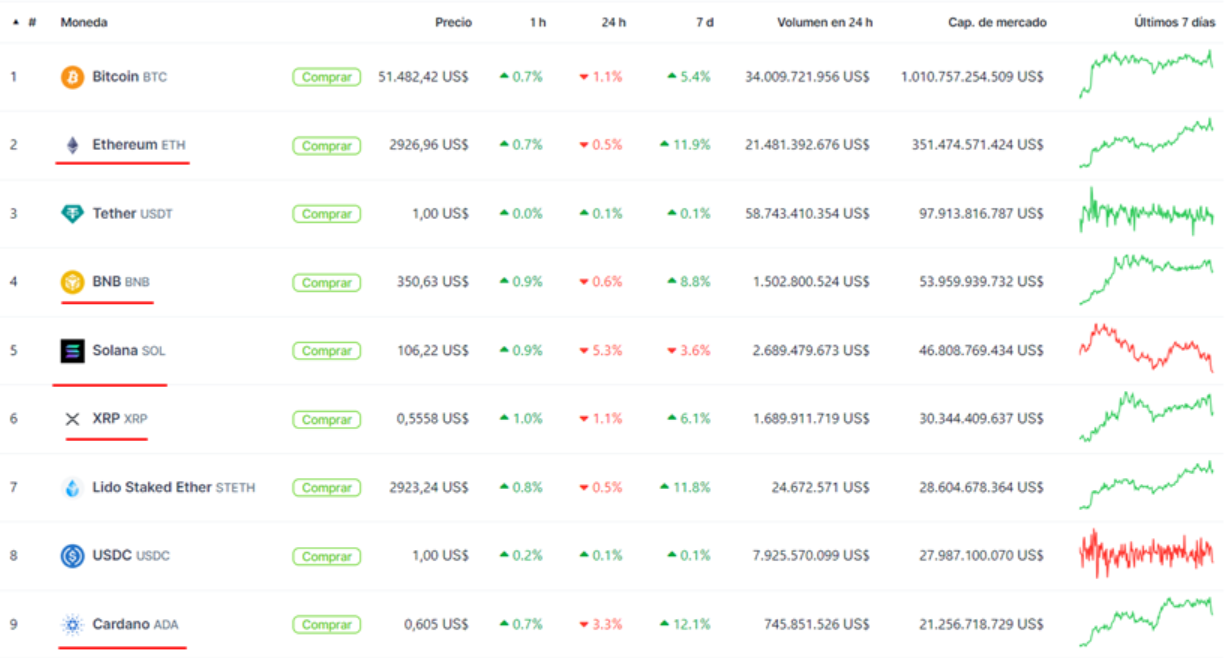Select USDC market cap 27.987.100.070 US$

982,556
